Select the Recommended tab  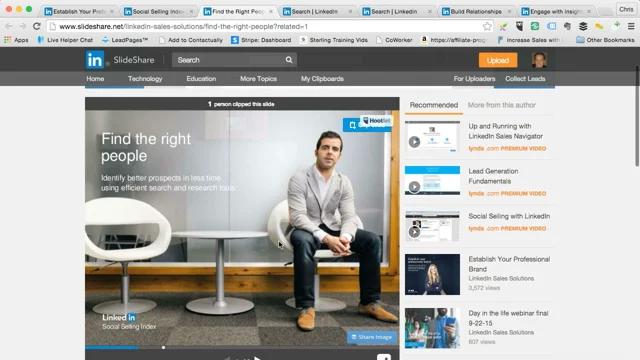[x=433, y=105]
